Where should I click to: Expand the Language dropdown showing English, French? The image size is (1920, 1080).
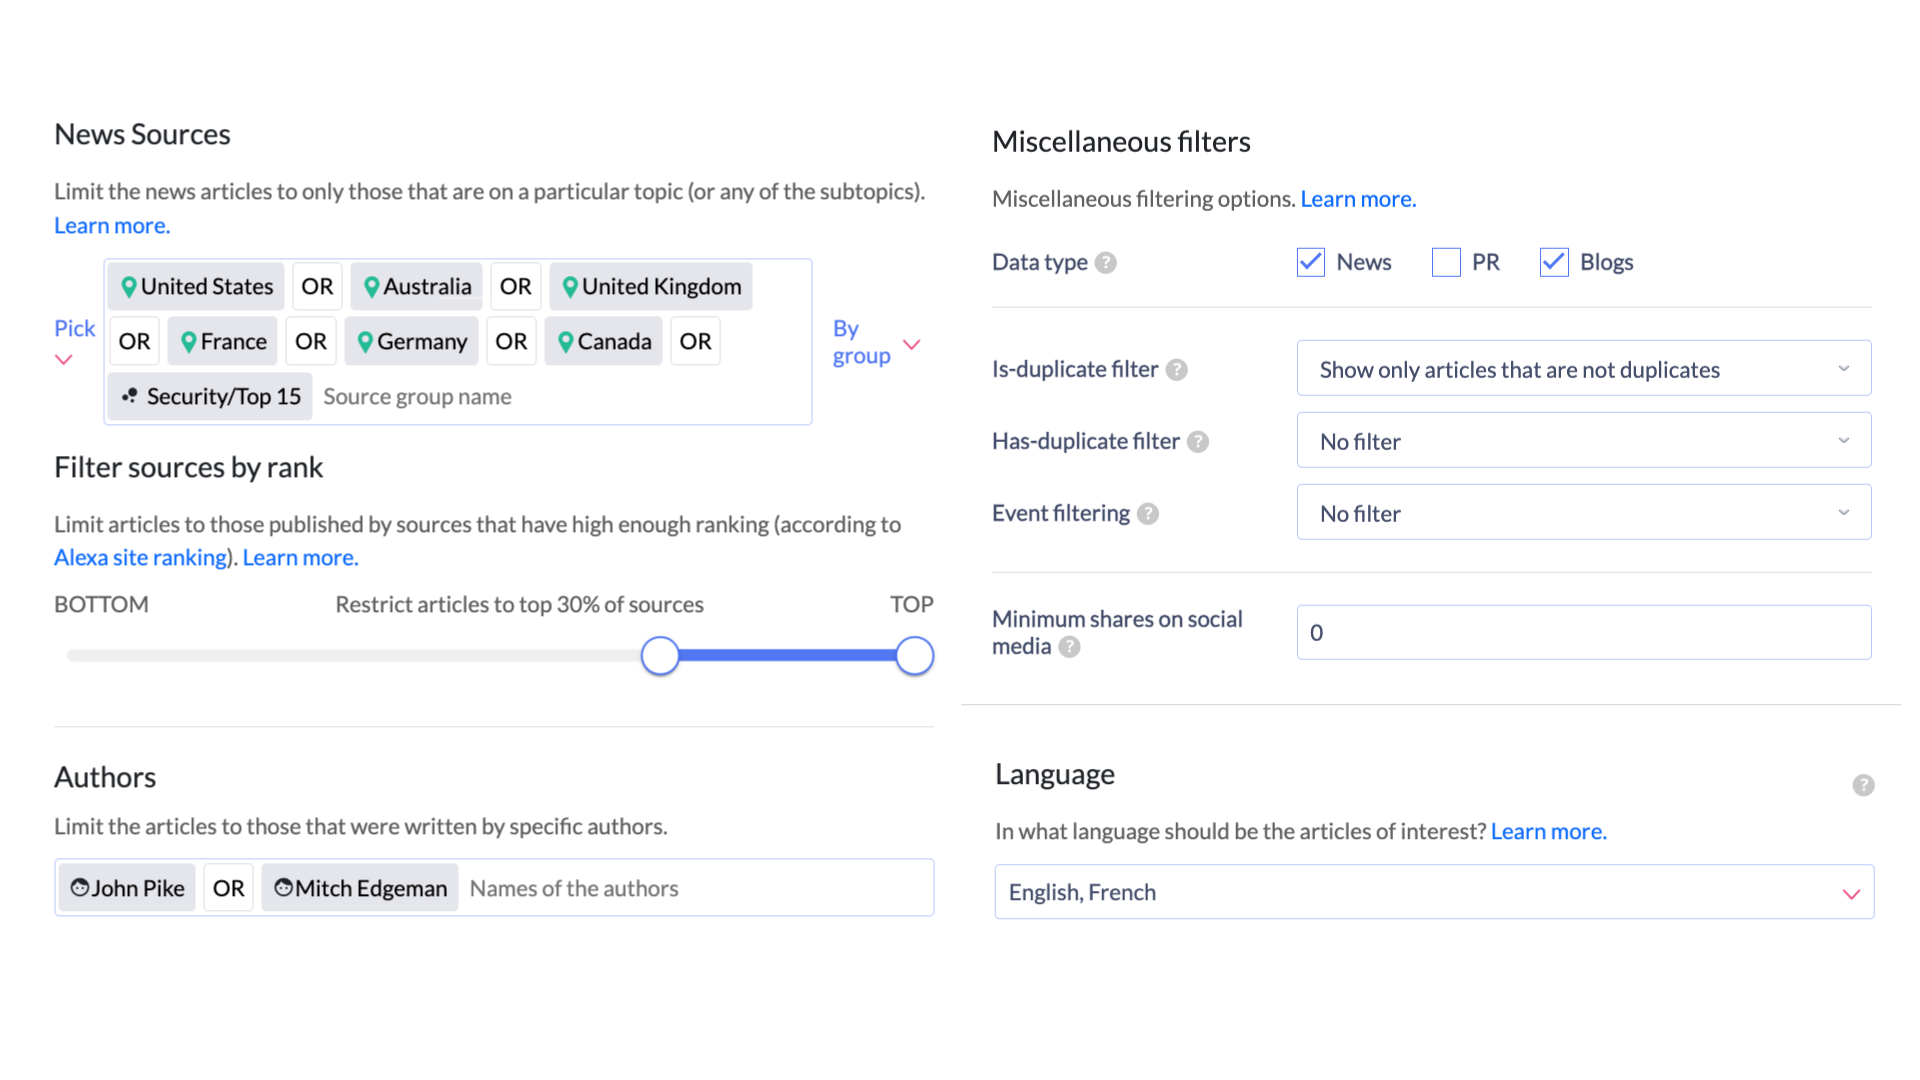click(1434, 892)
